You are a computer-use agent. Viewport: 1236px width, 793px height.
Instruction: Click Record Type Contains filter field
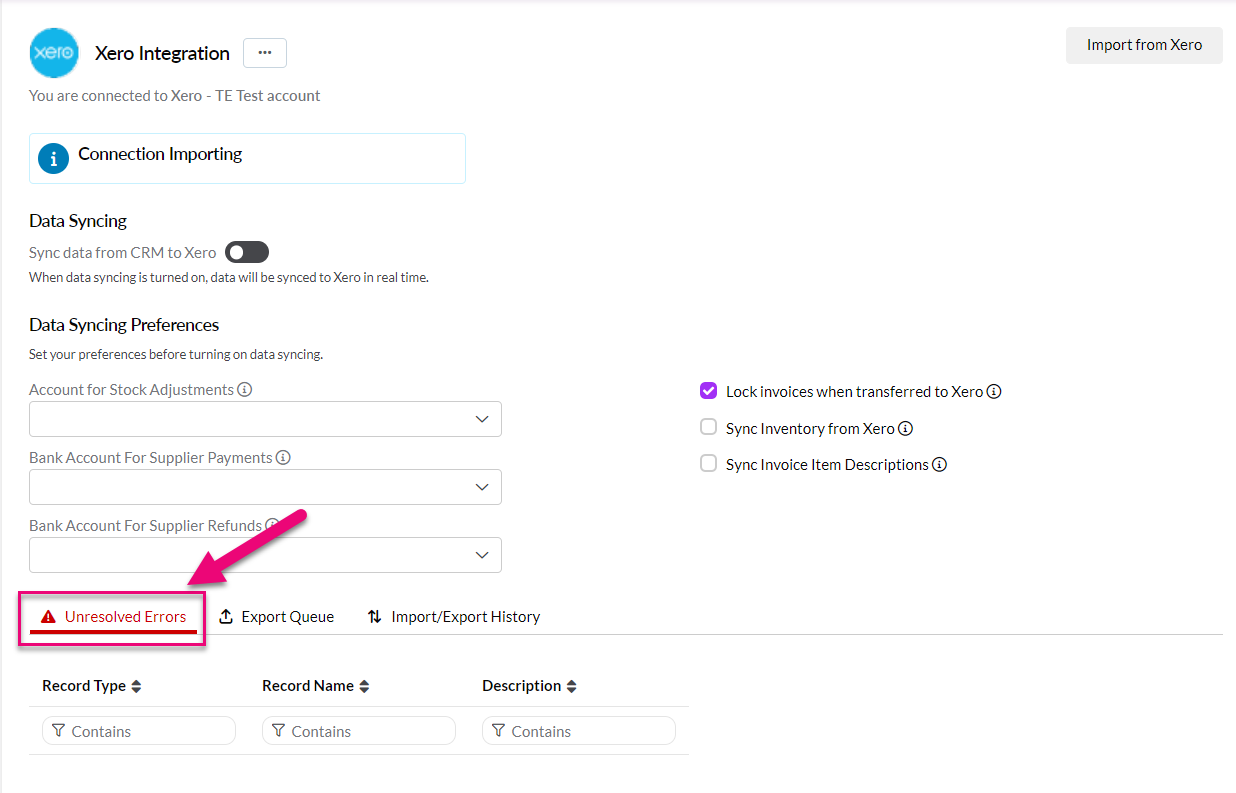(x=139, y=731)
